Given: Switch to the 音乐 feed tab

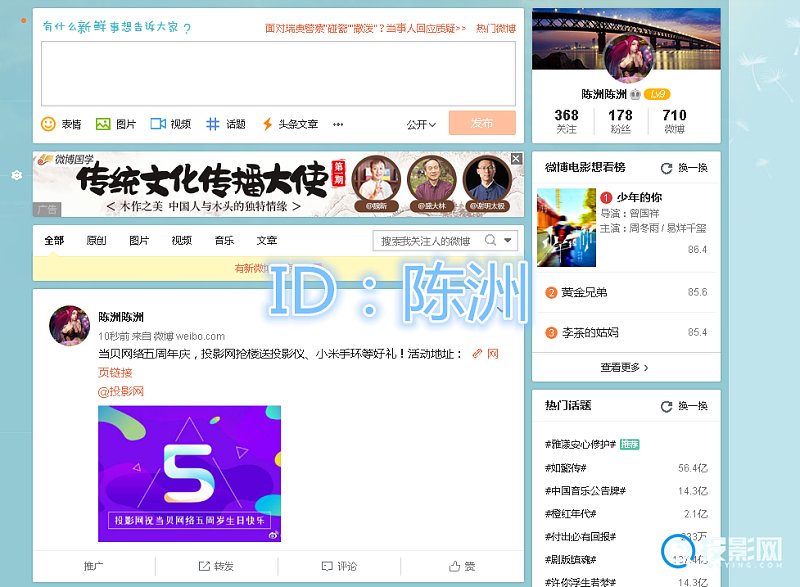Looking at the screenshot, I should point(224,240).
